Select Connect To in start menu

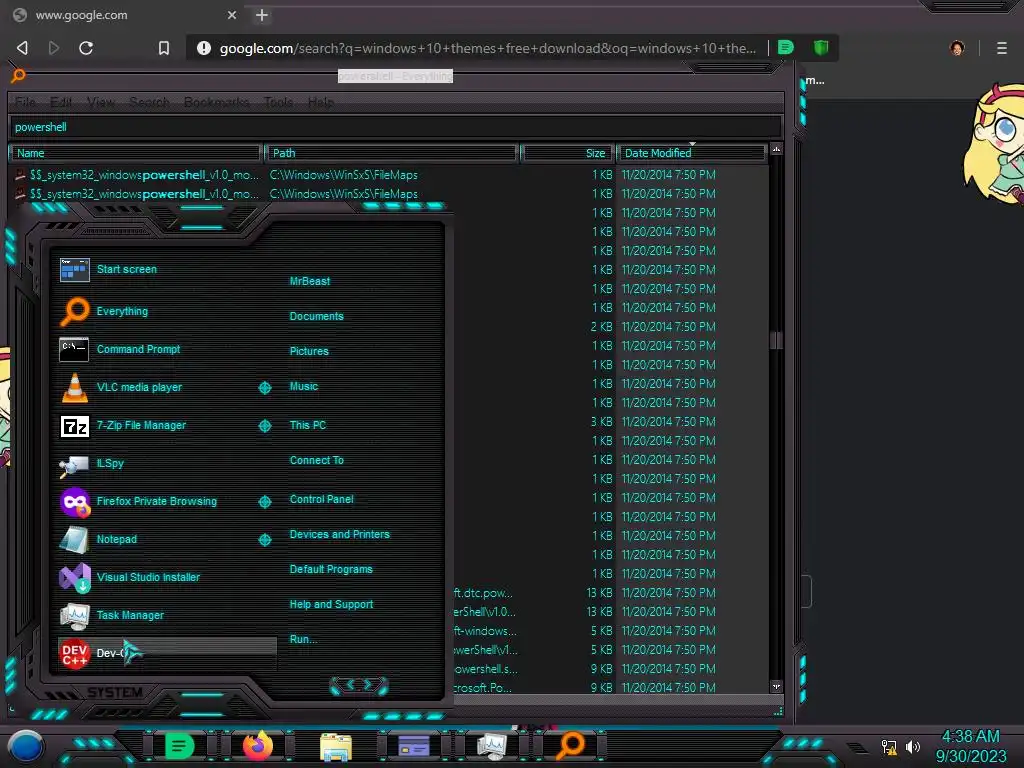click(316, 460)
